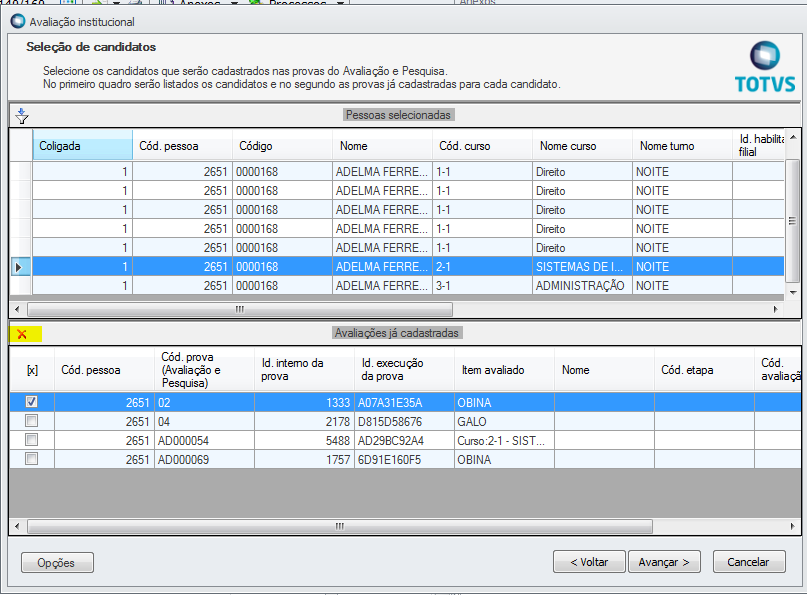Click execution id D815D58676

pos(404,422)
